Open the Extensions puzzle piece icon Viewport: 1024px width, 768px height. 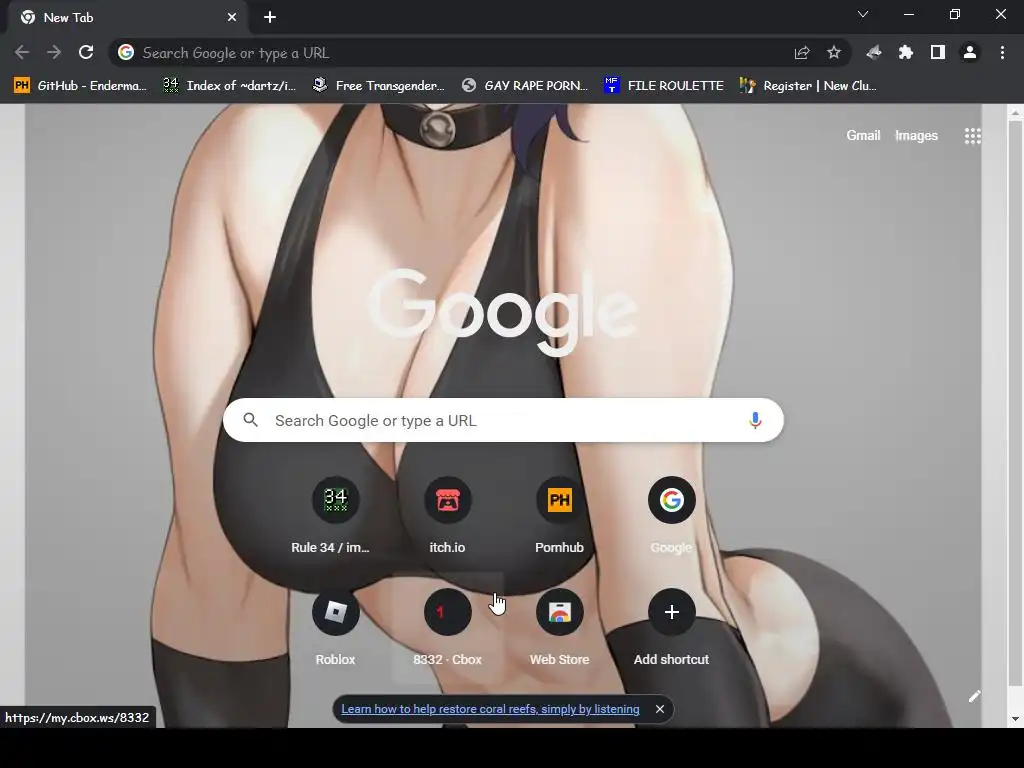coord(906,52)
